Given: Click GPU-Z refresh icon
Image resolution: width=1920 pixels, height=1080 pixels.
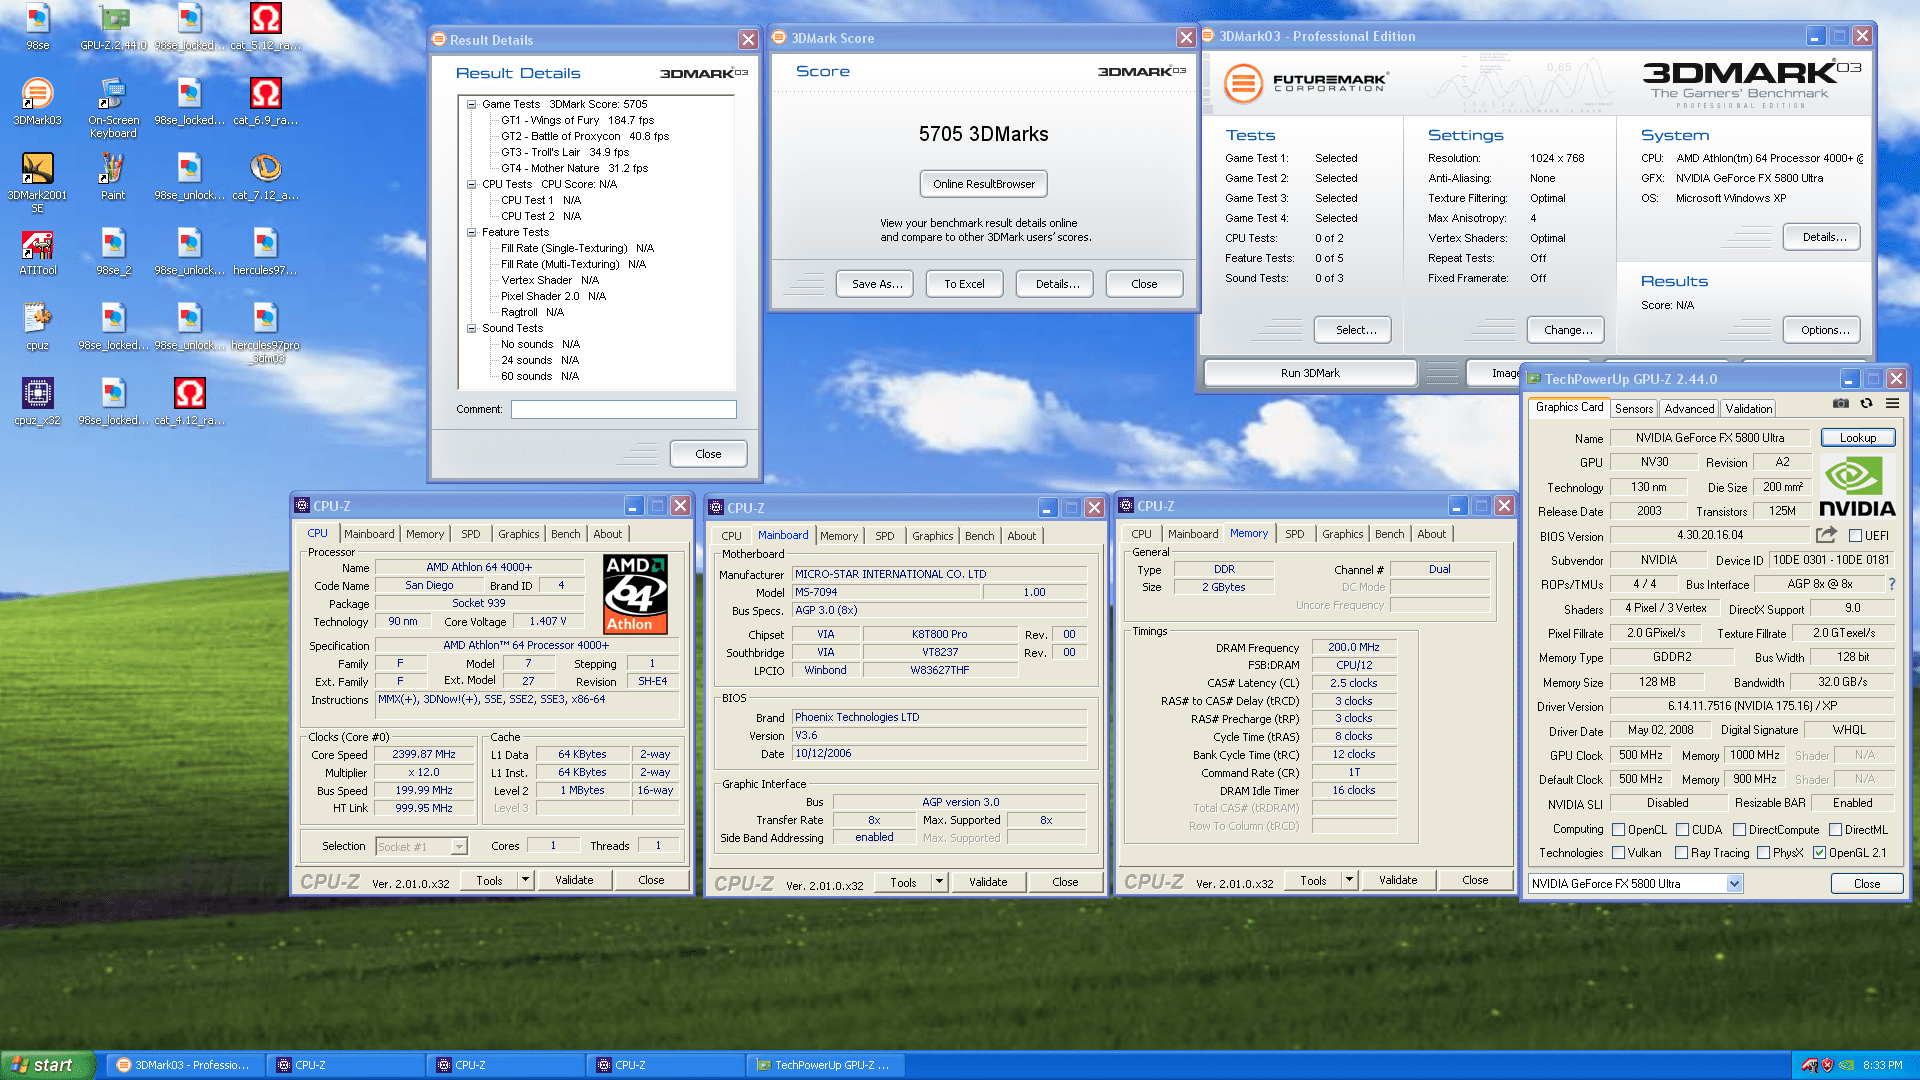Looking at the screenshot, I should pyautogui.click(x=1866, y=403).
